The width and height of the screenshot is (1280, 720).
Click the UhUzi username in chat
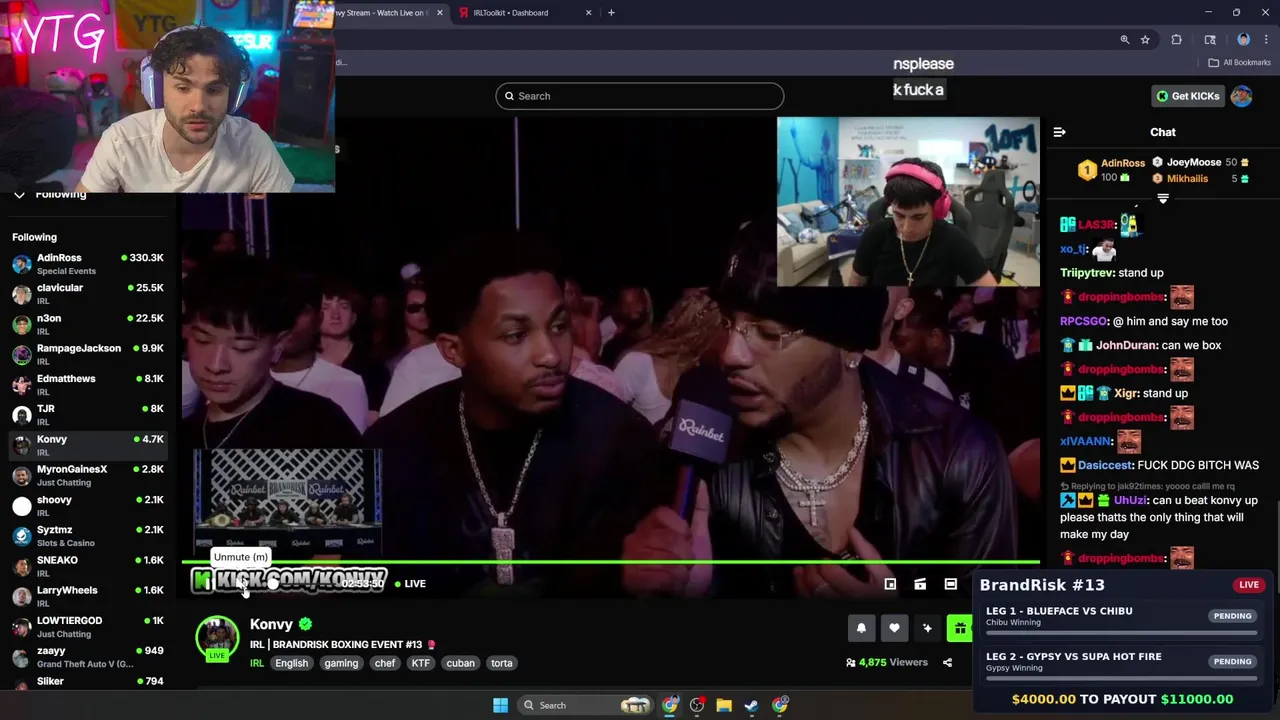(x=1130, y=500)
